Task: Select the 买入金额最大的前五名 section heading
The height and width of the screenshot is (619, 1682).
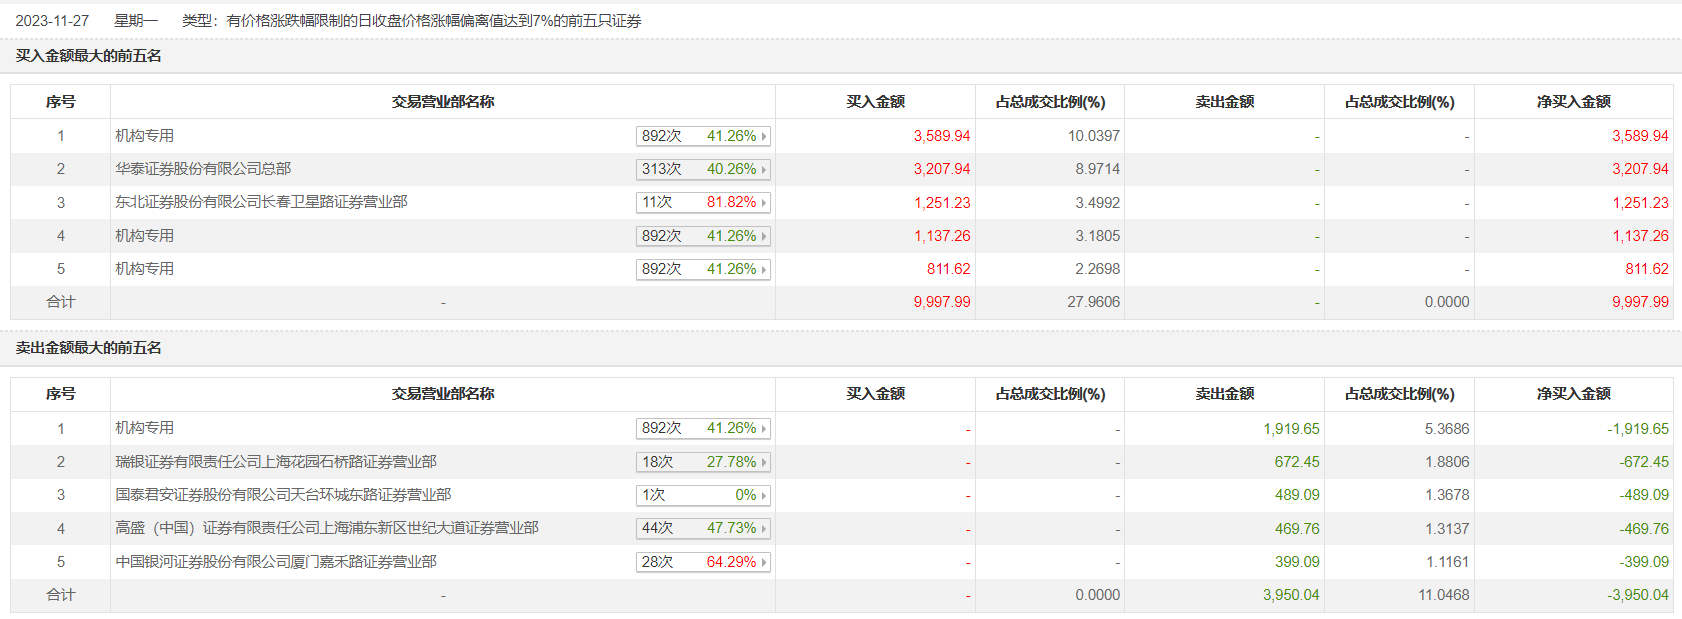Action: click(x=89, y=56)
